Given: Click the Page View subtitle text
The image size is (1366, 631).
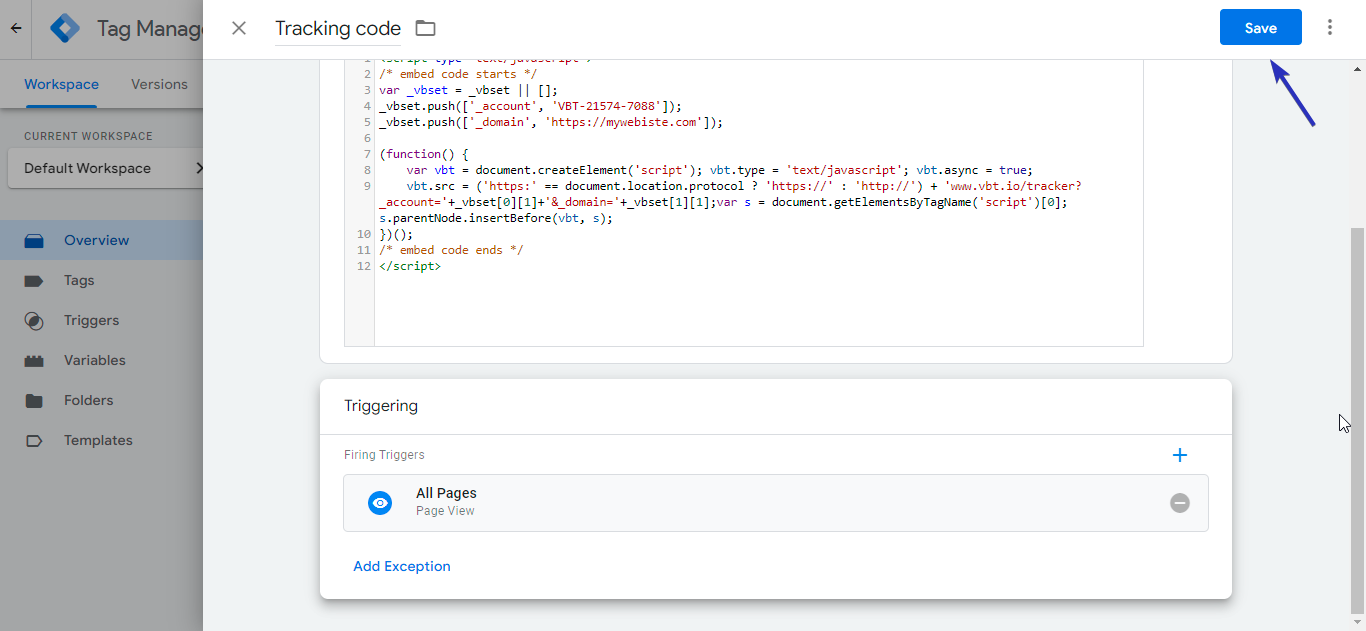Looking at the screenshot, I should [445, 511].
